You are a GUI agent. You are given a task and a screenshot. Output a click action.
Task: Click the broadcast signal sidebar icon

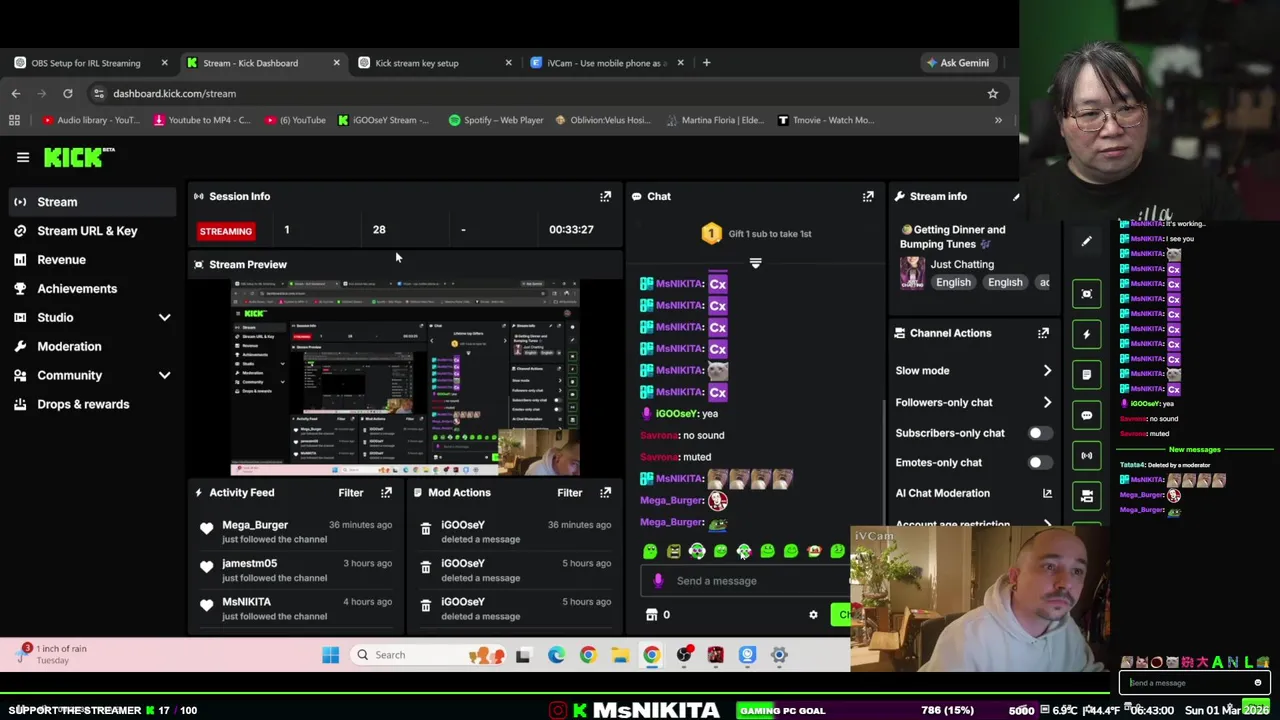[1087, 455]
